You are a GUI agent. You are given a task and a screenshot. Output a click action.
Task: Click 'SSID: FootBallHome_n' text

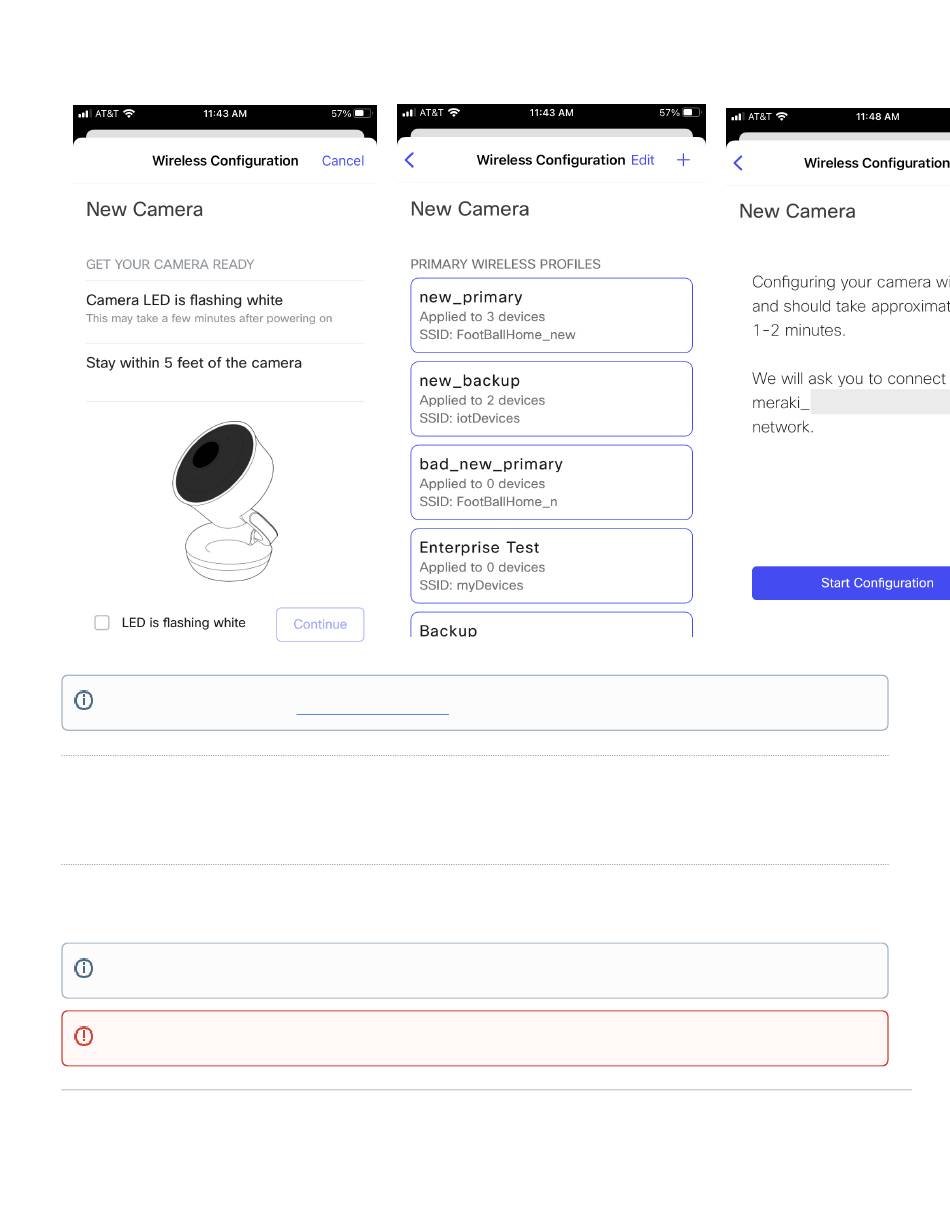tap(488, 502)
